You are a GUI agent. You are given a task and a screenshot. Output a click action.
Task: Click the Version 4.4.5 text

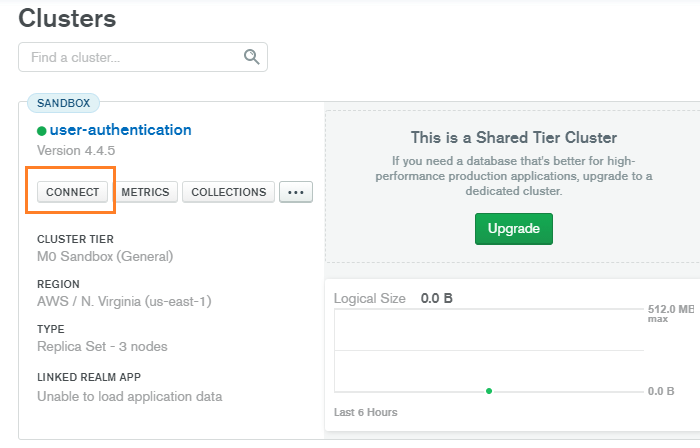point(76,150)
